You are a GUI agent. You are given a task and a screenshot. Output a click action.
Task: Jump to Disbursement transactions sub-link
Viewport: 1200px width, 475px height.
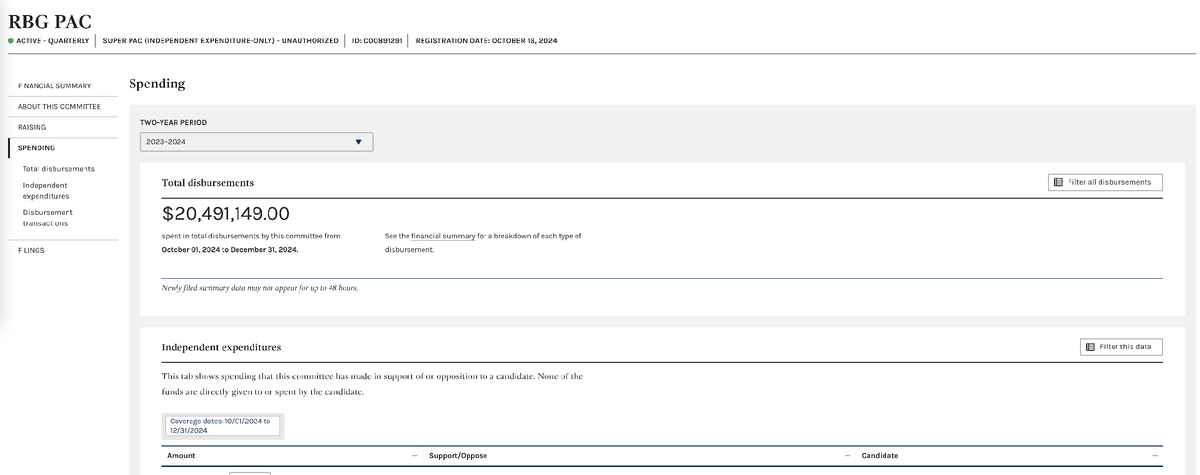click(x=47, y=217)
